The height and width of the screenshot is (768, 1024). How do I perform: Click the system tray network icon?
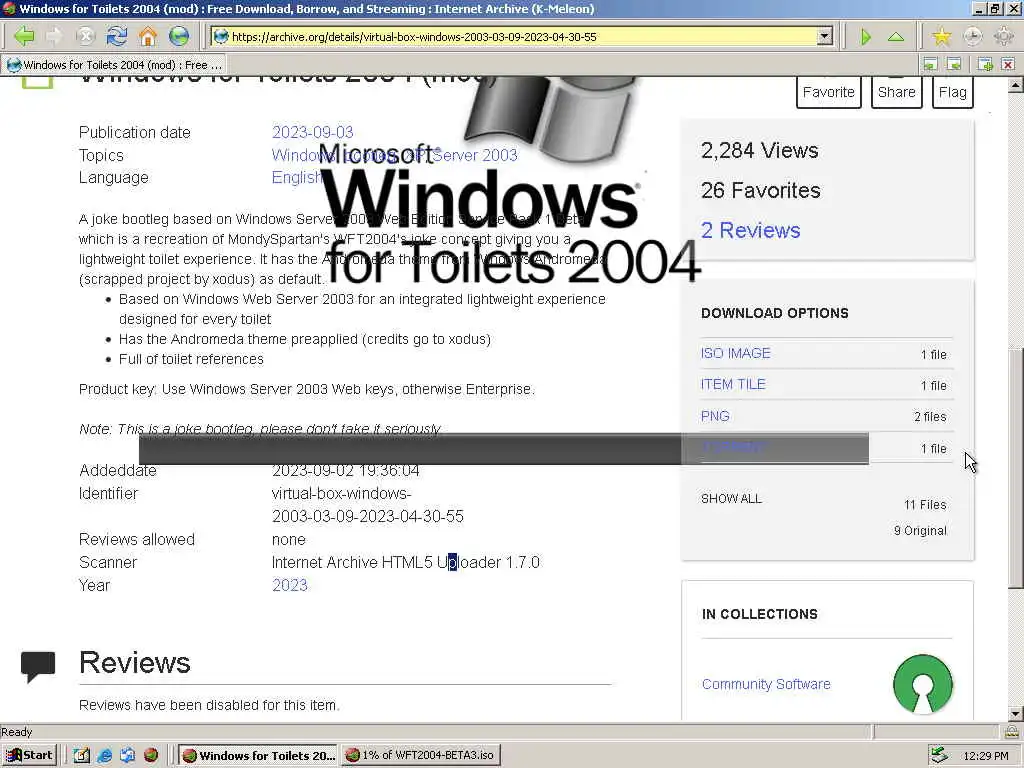(x=939, y=756)
